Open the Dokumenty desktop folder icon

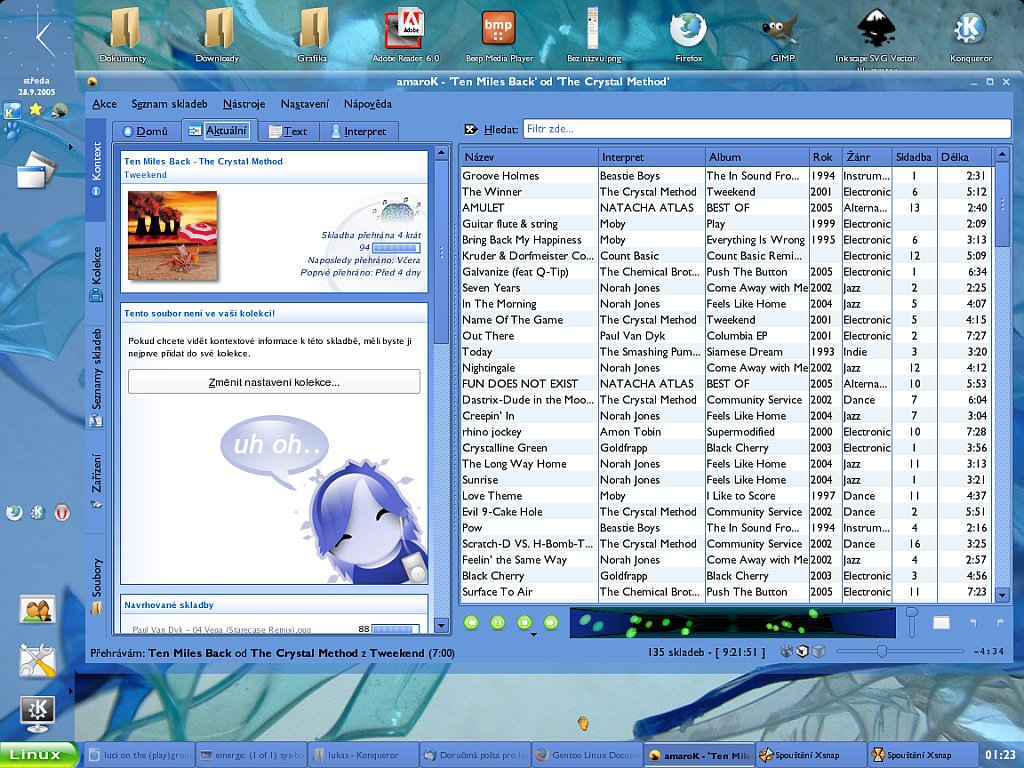123,36
